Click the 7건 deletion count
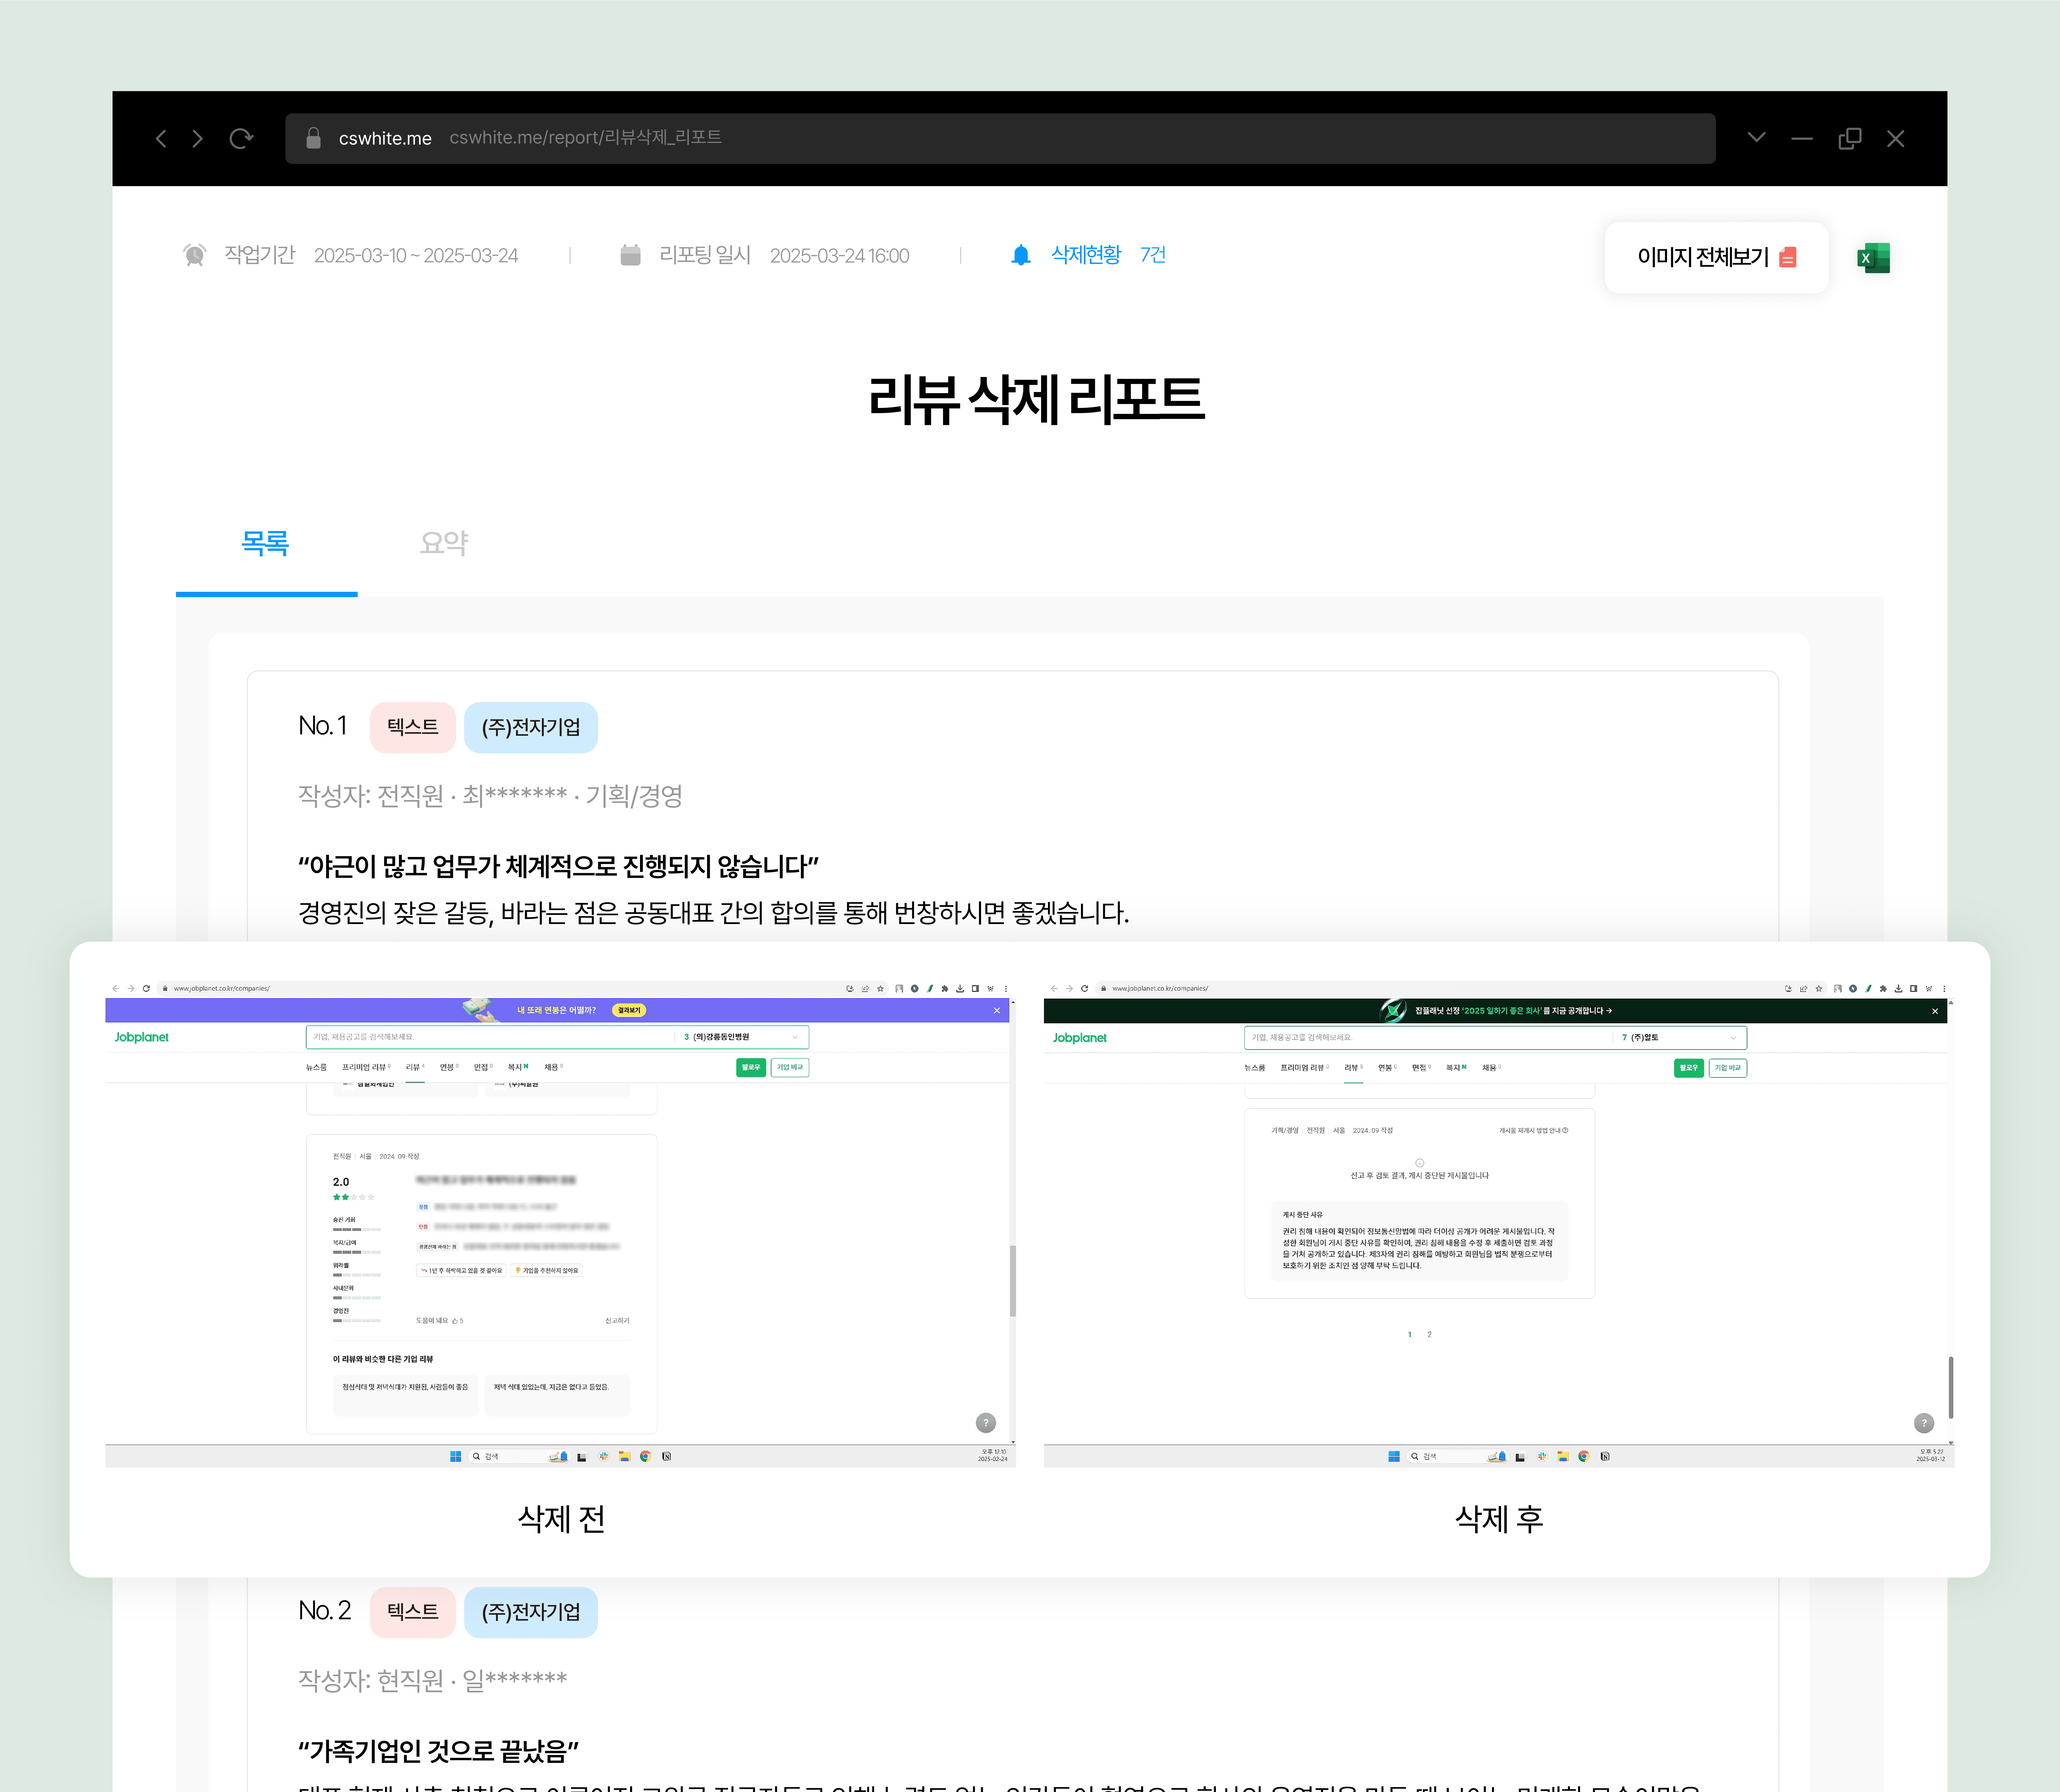The image size is (2060, 1792). pos(1153,255)
